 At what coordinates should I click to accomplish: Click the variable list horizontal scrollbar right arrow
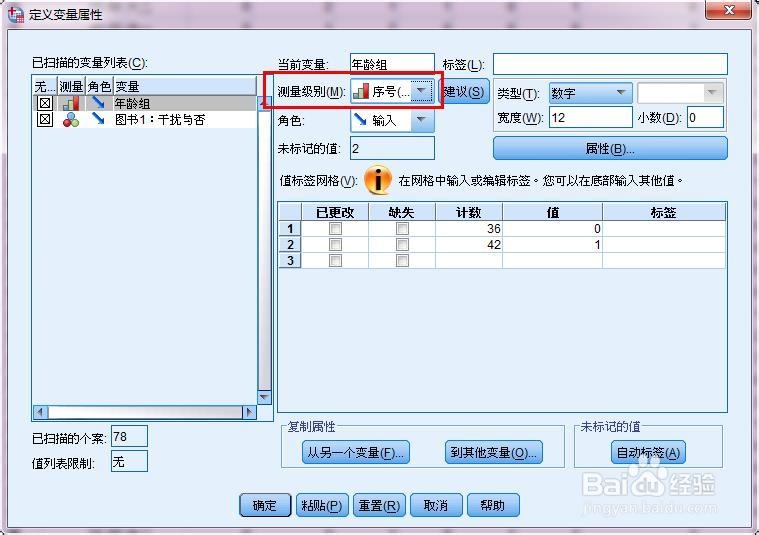[x=249, y=412]
